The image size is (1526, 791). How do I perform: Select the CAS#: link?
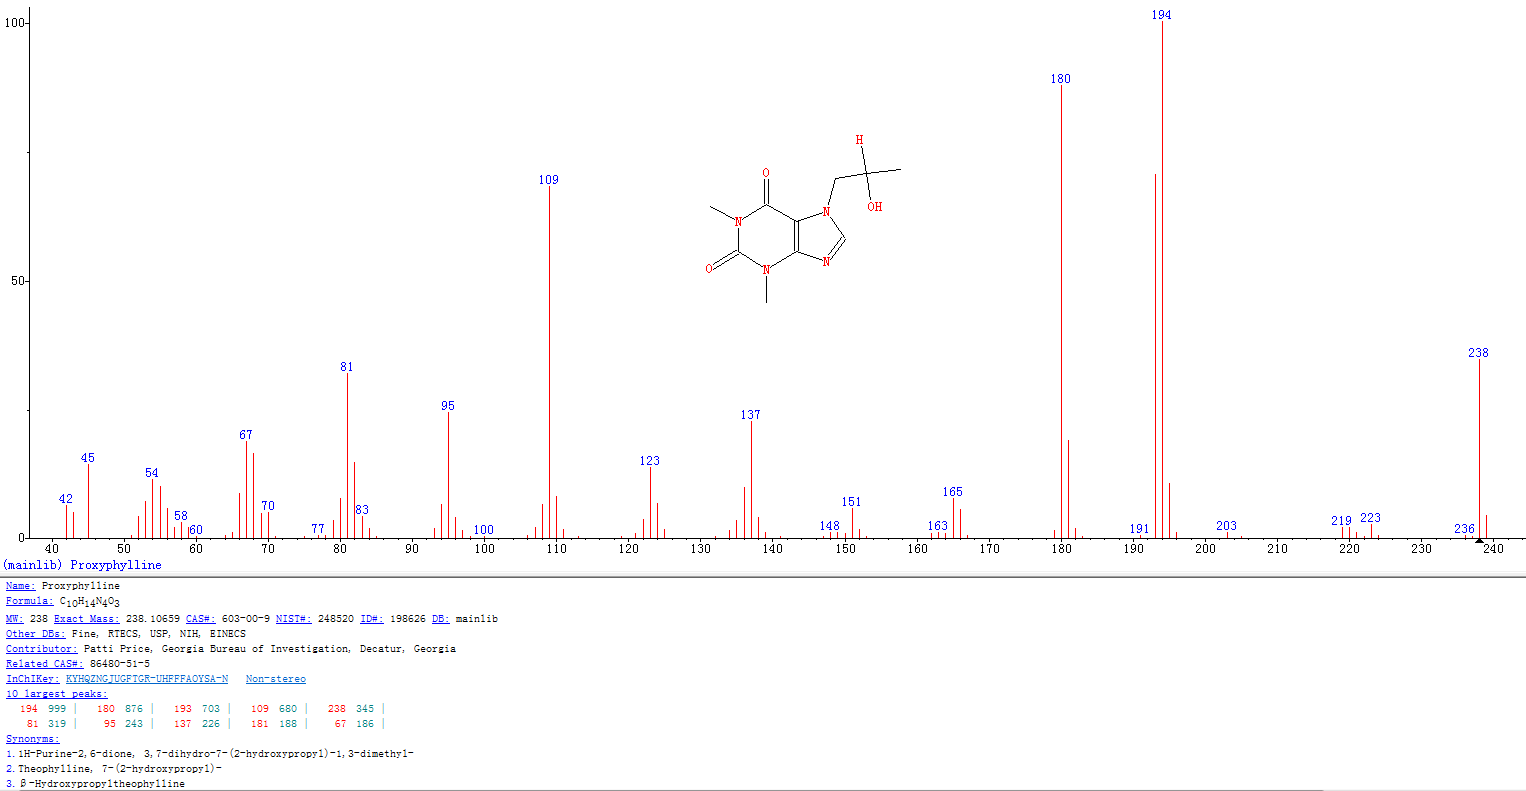pyautogui.click(x=200, y=619)
